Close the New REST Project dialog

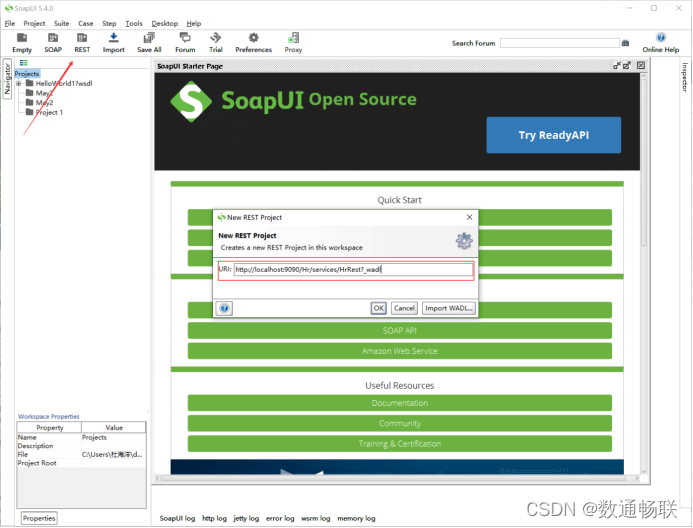pyautogui.click(x=469, y=217)
